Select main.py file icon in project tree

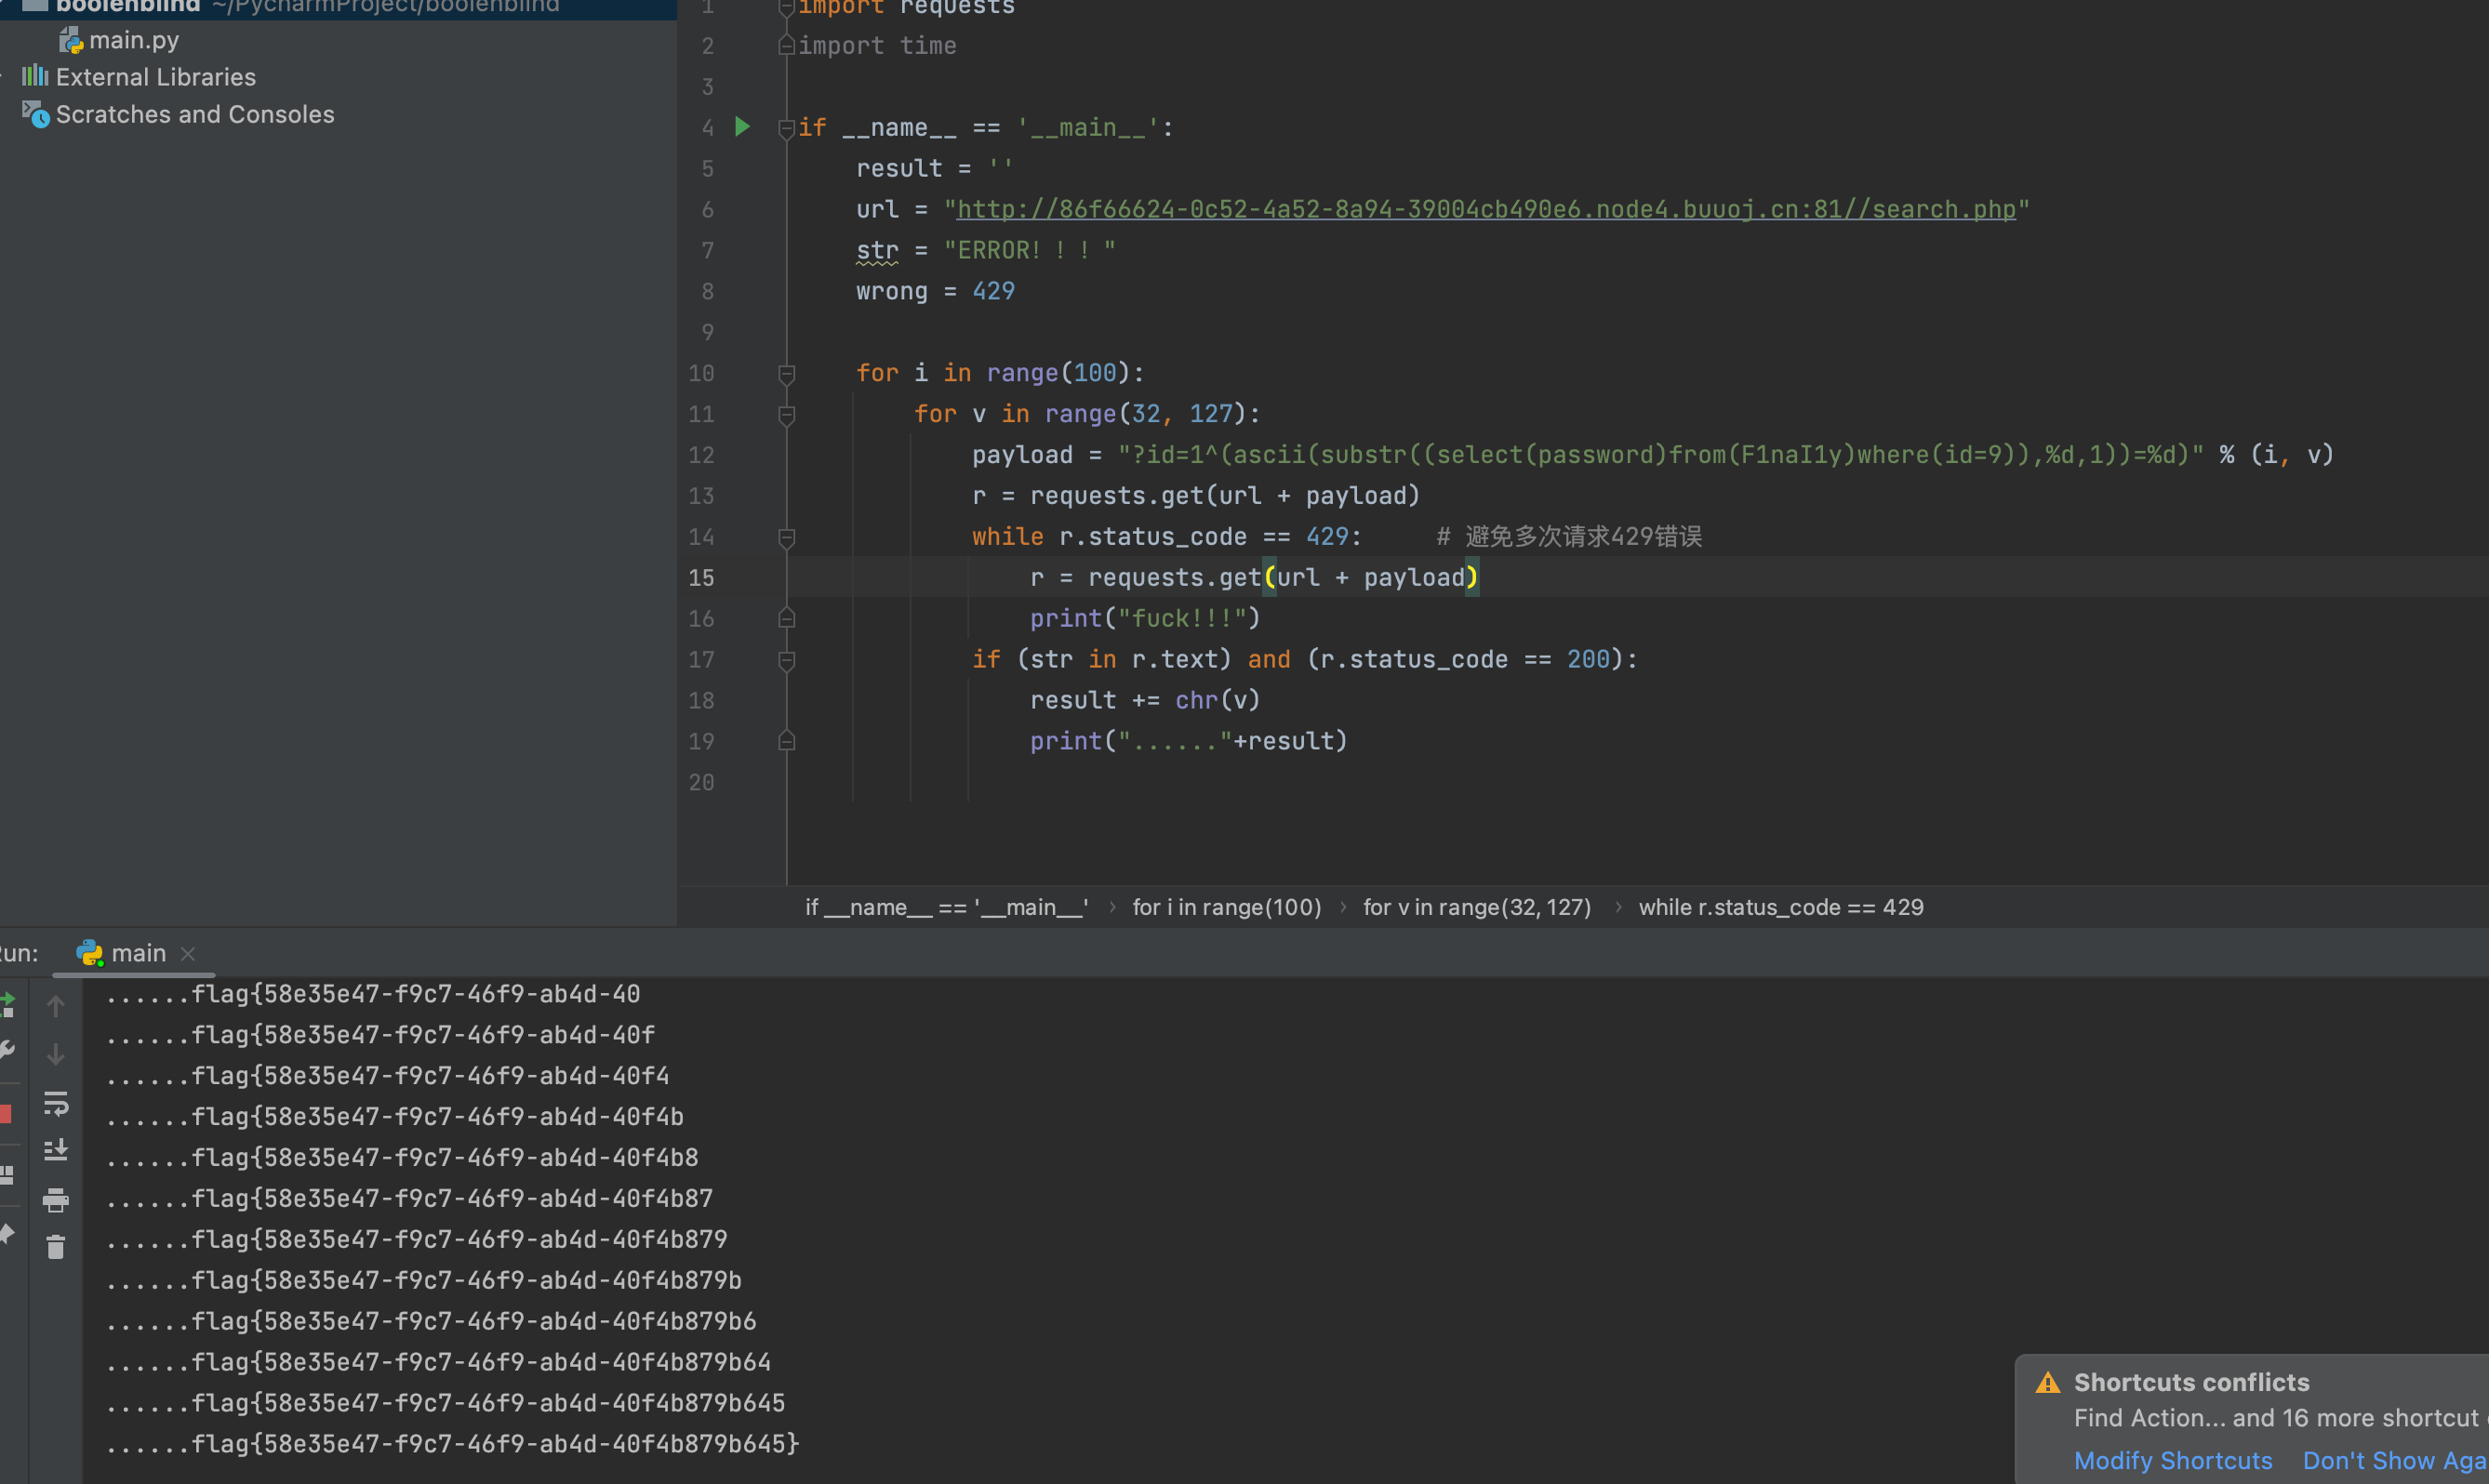click(71, 41)
